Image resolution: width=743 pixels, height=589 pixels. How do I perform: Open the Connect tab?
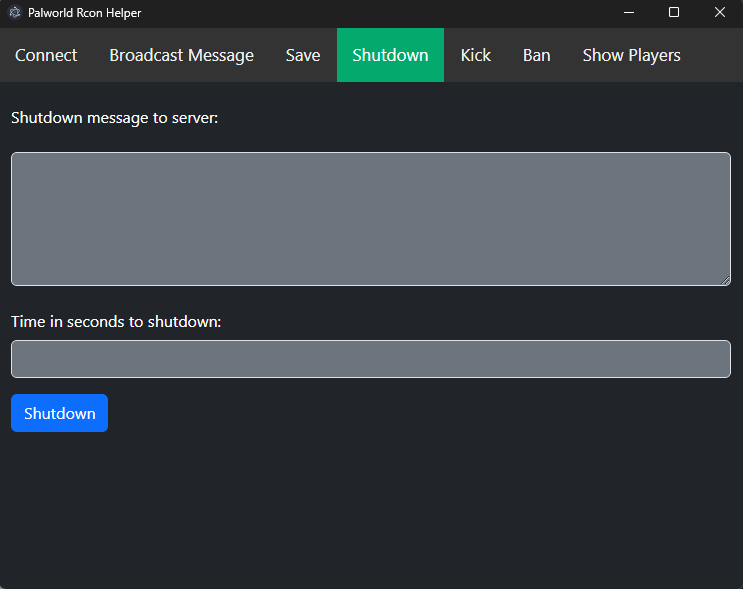[x=46, y=55]
